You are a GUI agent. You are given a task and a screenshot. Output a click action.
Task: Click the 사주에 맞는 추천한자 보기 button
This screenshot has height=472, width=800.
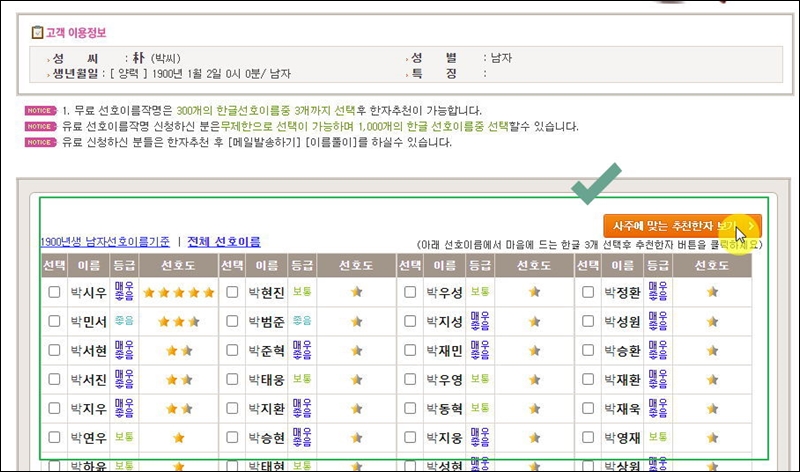pyautogui.click(x=682, y=226)
